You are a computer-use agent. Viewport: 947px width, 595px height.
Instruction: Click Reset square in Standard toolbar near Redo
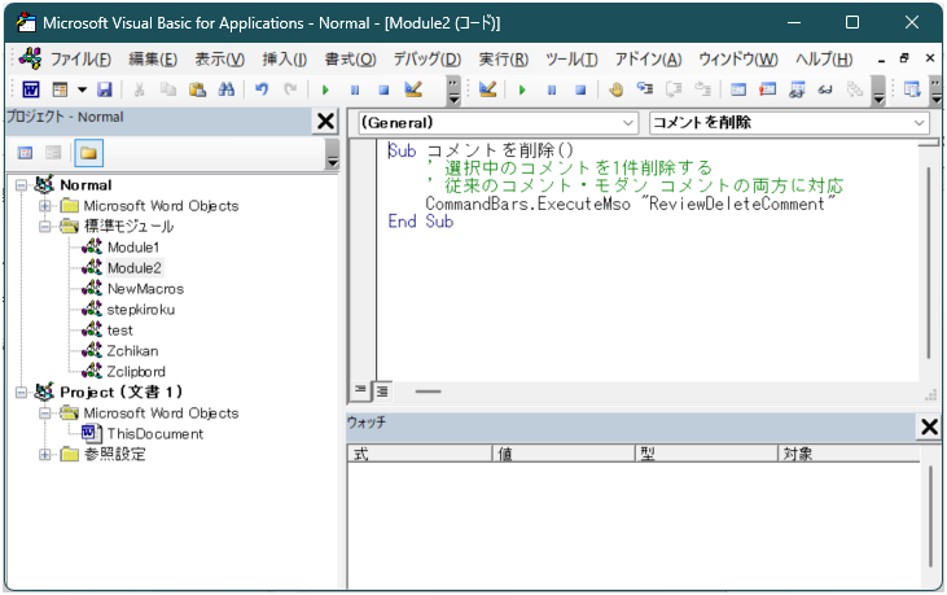pyautogui.click(x=384, y=90)
